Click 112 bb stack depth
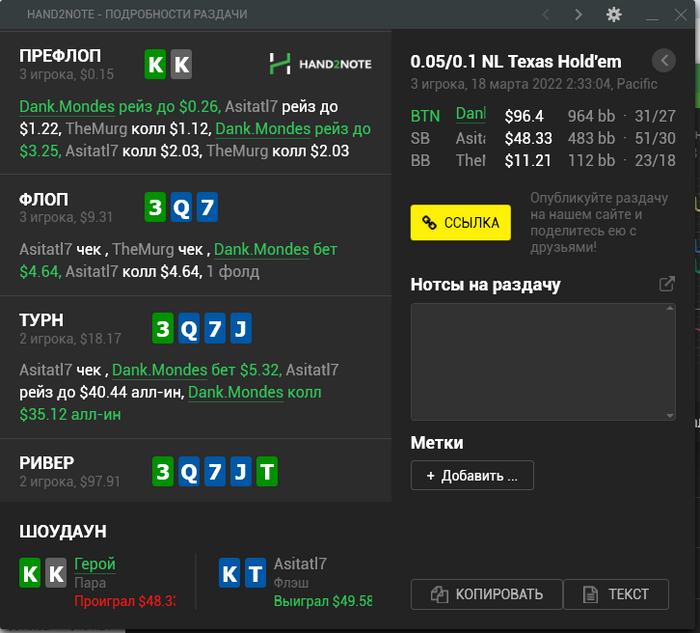 coord(591,161)
